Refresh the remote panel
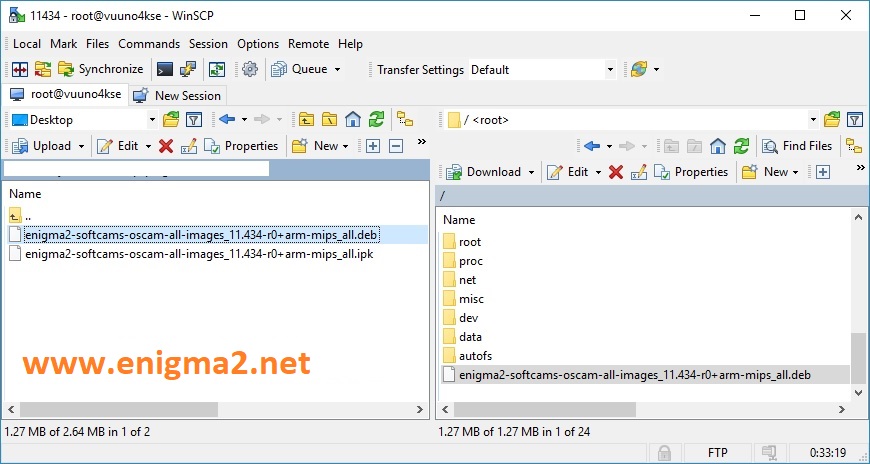The image size is (870, 464). click(x=741, y=146)
